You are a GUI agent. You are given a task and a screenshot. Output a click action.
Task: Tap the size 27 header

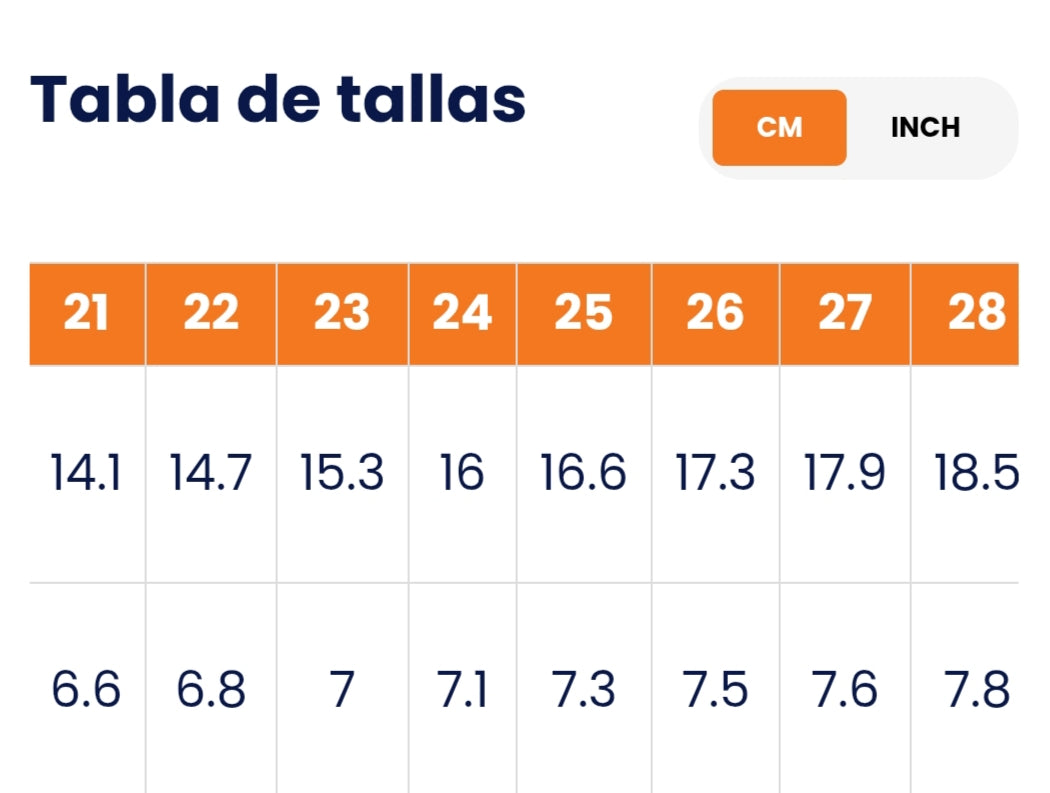(845, 314)
